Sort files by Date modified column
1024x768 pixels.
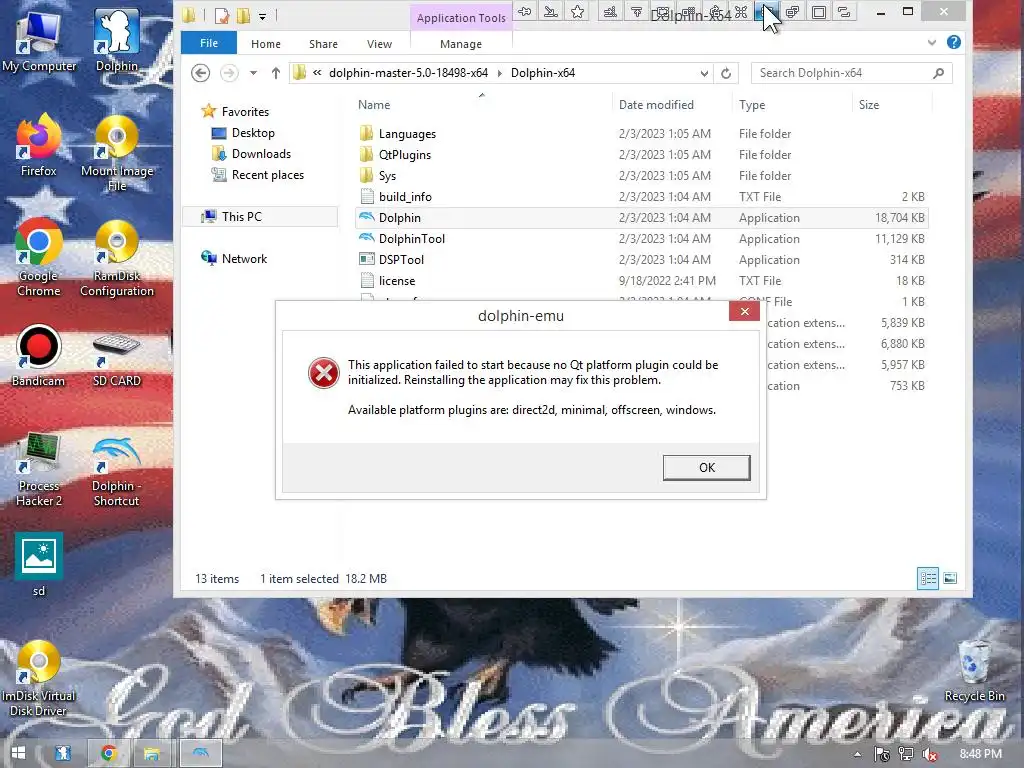[656, 104]
